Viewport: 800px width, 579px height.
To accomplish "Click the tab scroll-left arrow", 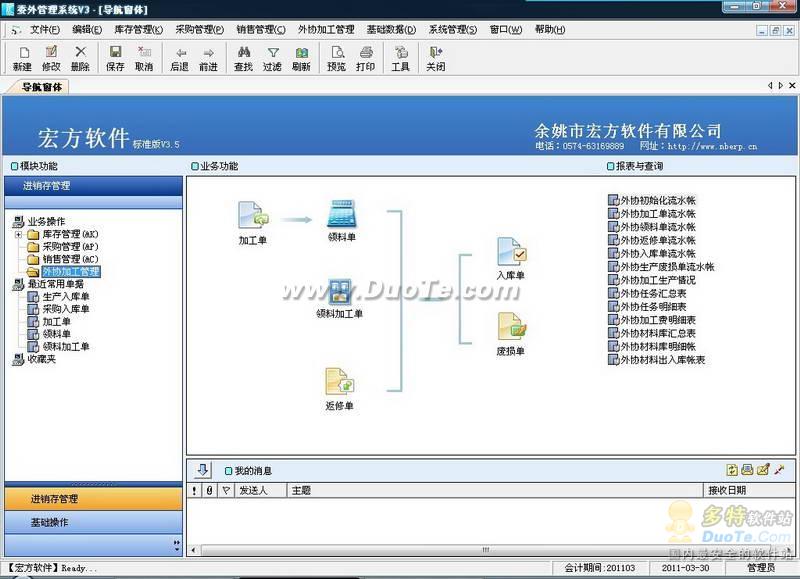I will [770, 86].
